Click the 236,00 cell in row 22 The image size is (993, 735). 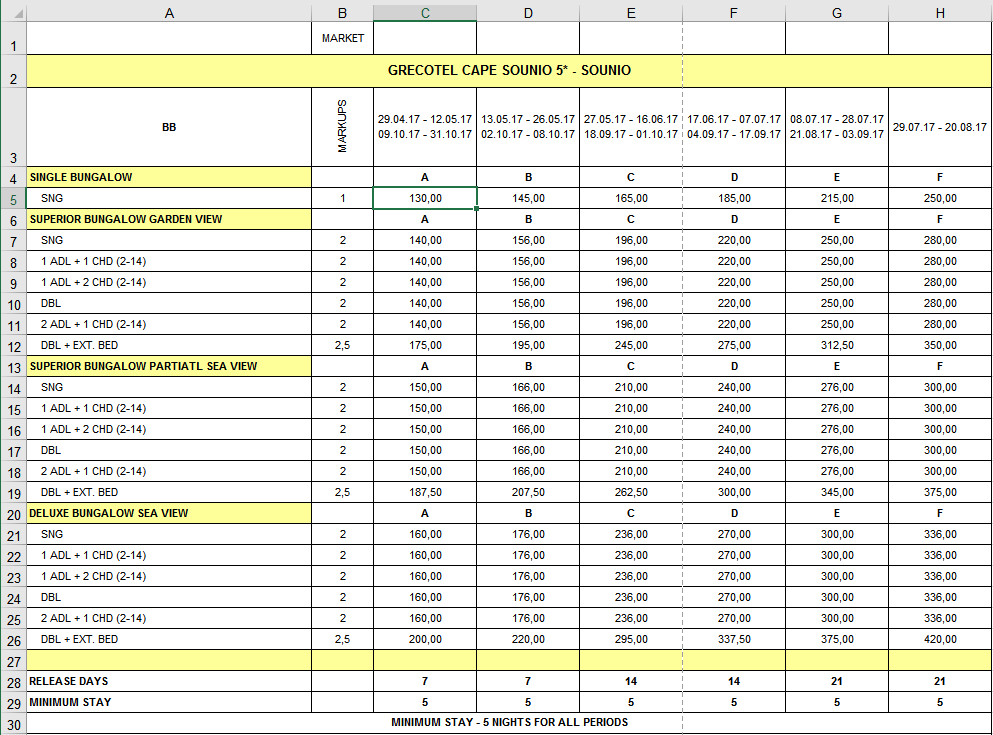tap(631, 555)
